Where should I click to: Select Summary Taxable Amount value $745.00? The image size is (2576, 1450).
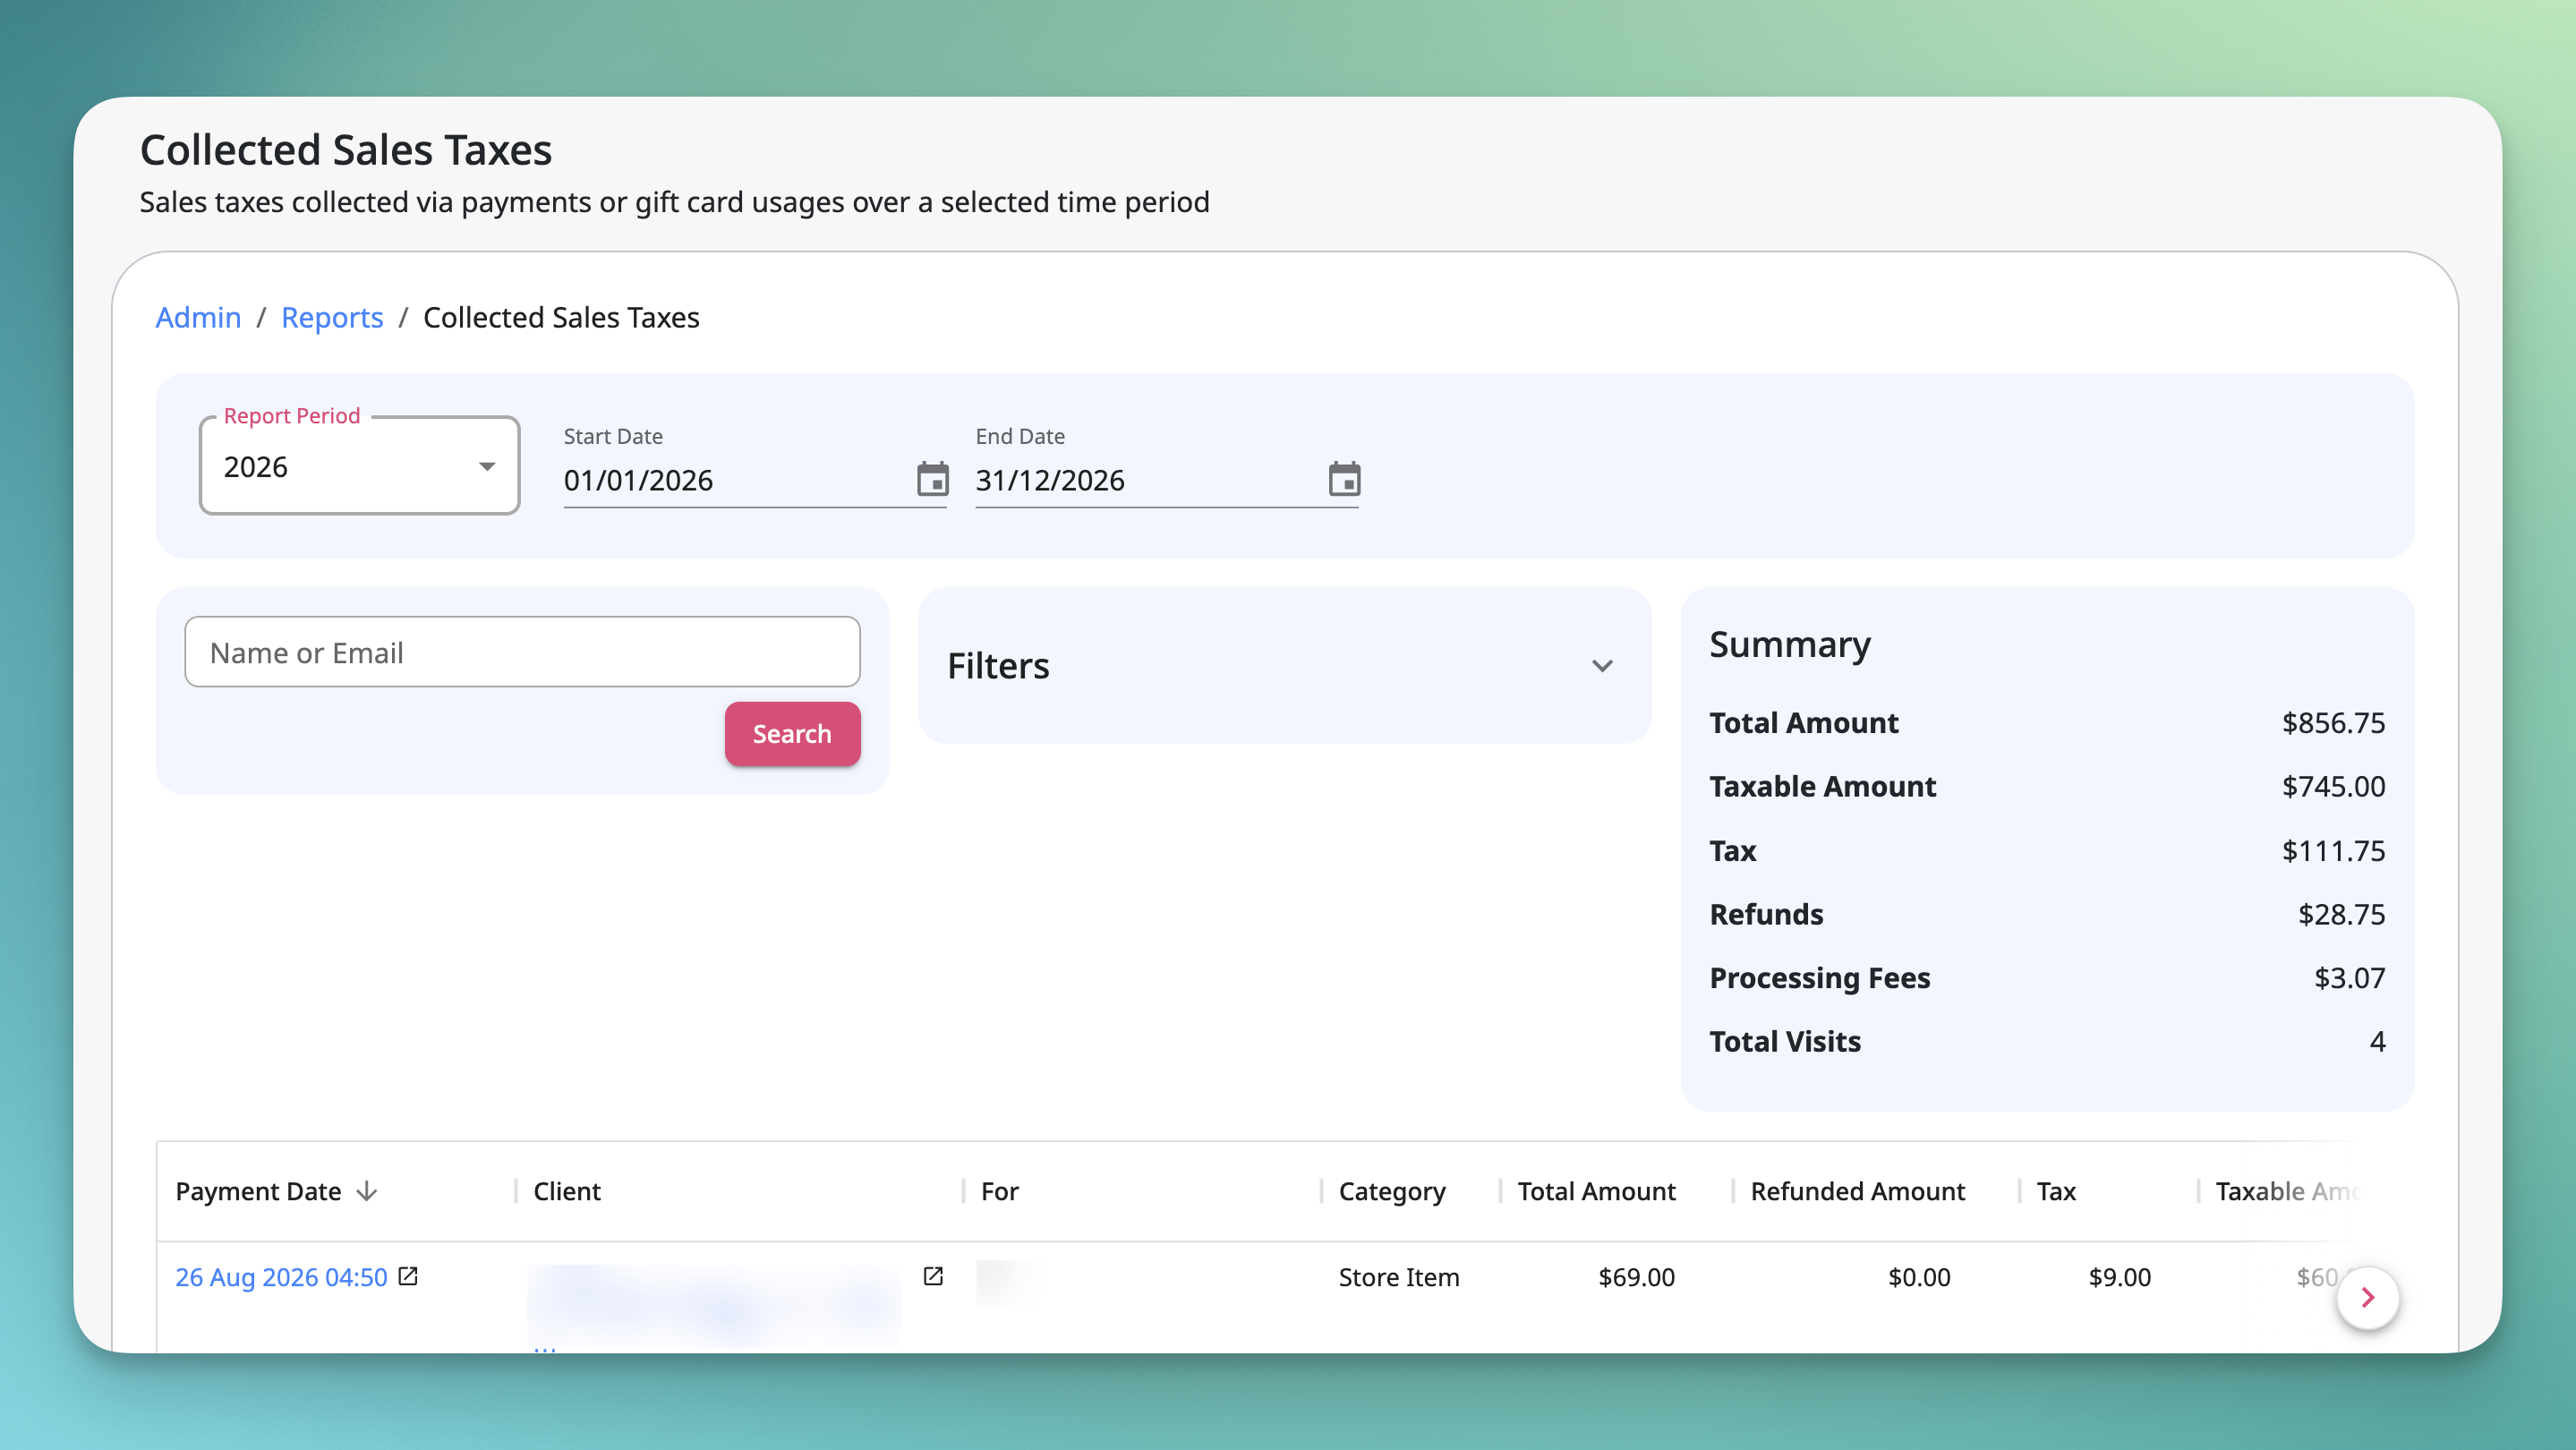click(2333, 786)
